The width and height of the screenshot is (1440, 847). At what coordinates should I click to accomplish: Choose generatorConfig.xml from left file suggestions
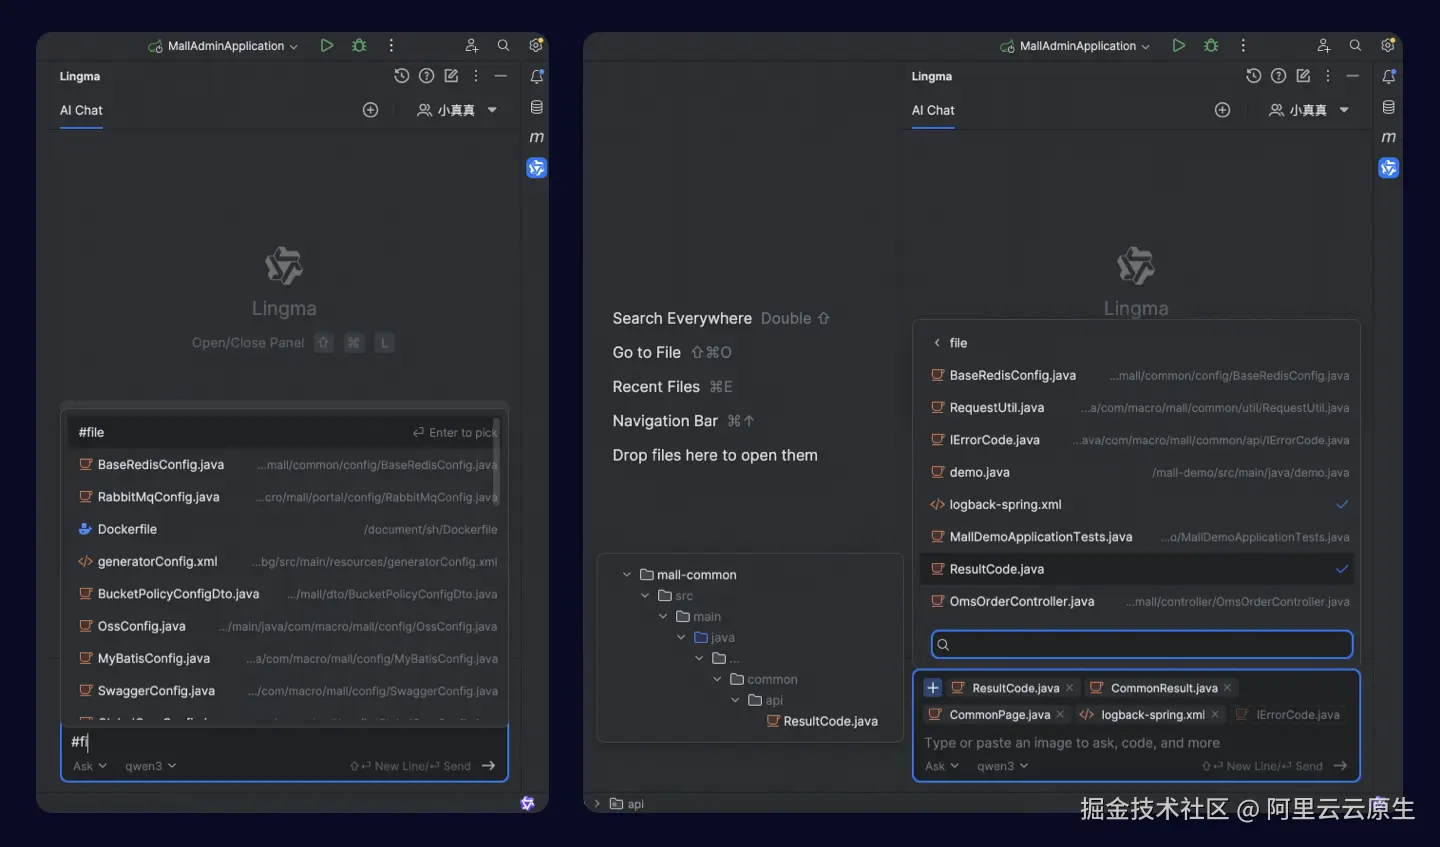[284, 562]
